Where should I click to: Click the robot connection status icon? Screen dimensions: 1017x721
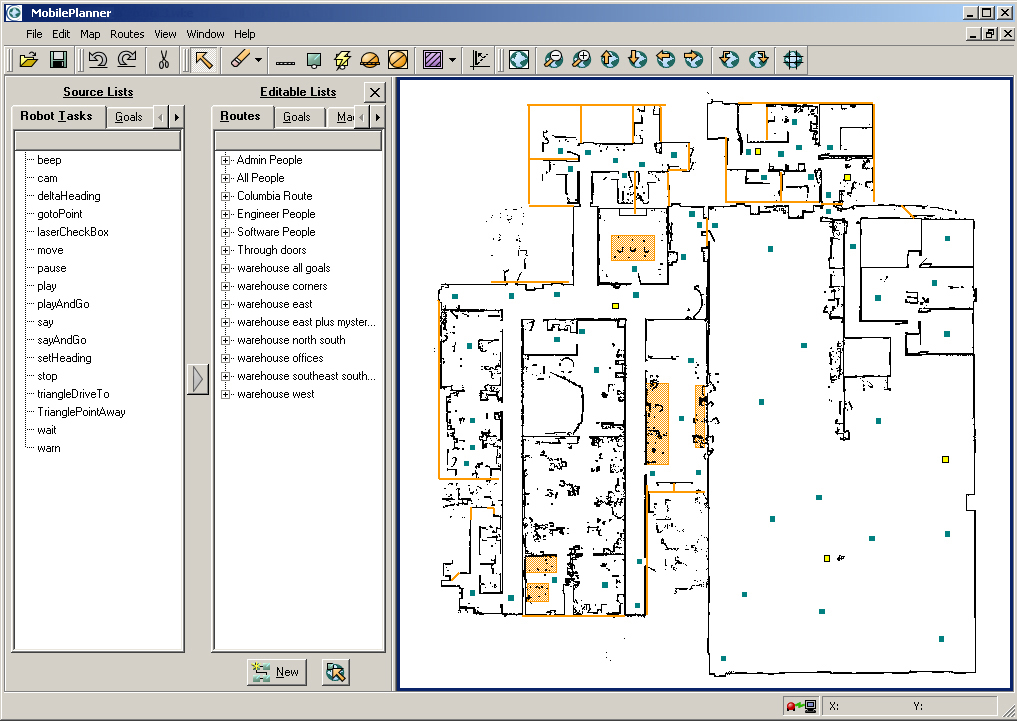800,706
